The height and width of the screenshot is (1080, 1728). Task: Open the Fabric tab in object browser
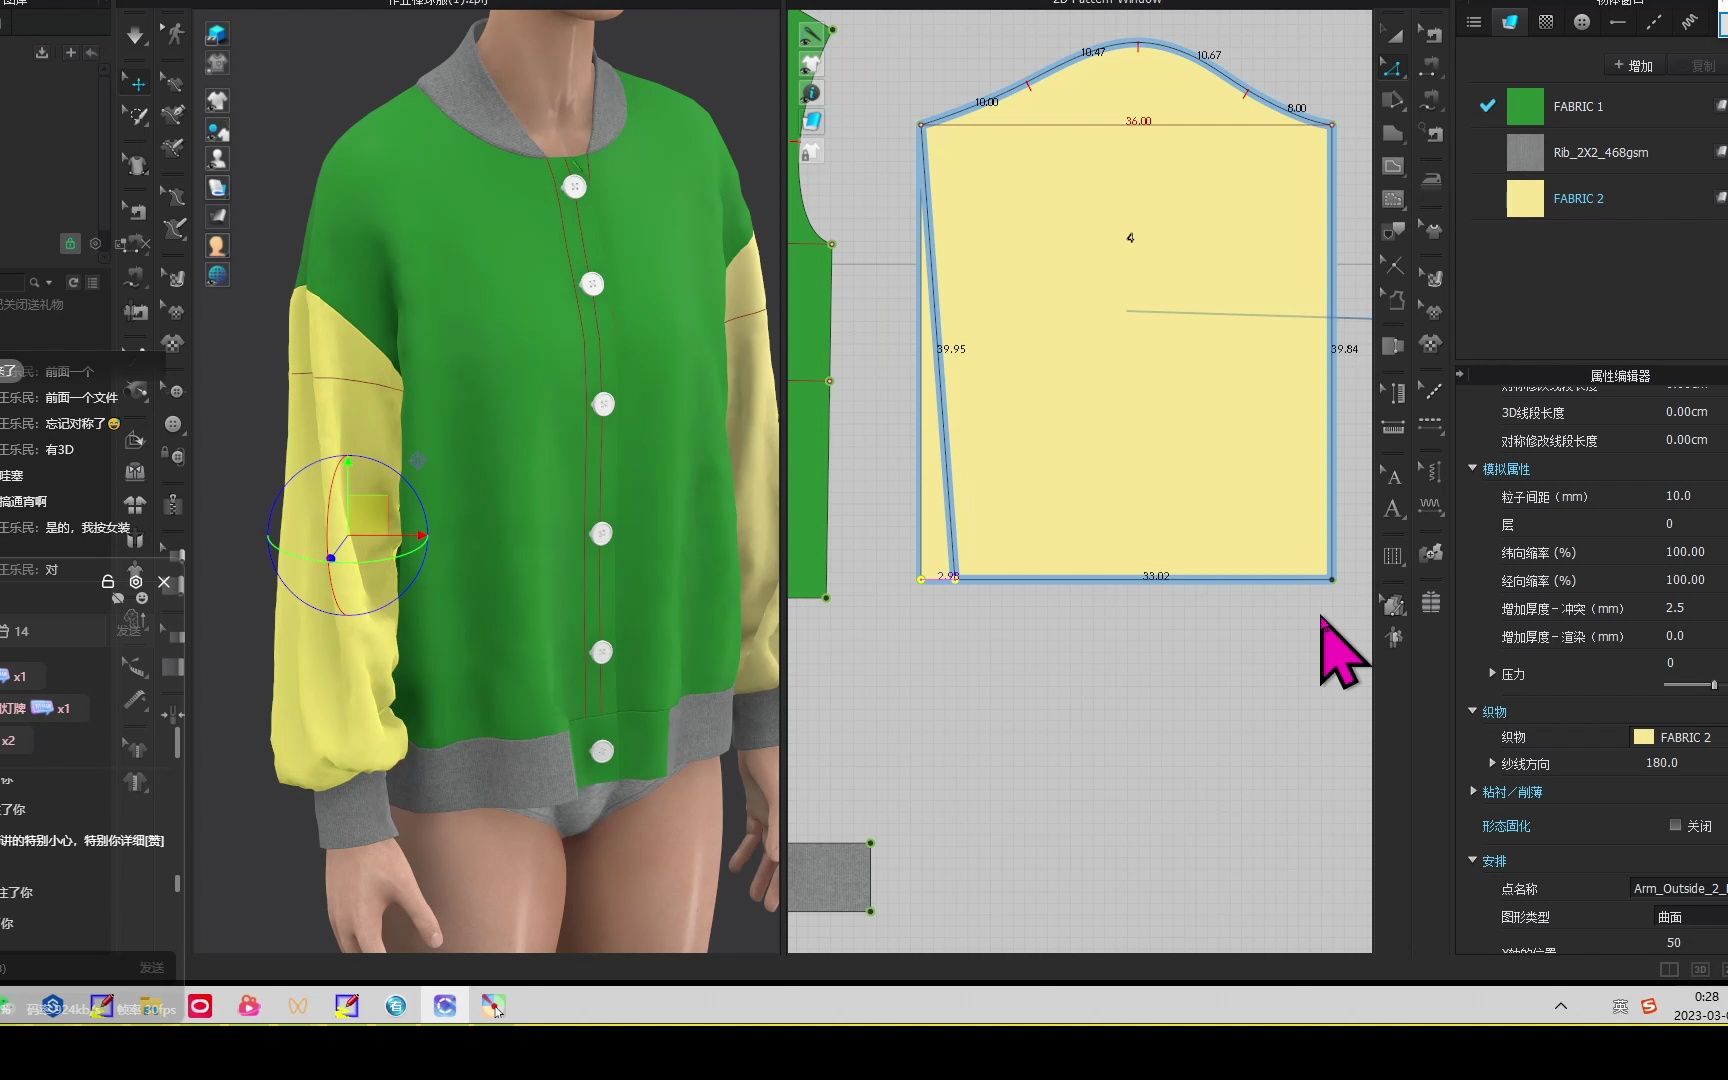(1509, 22)
